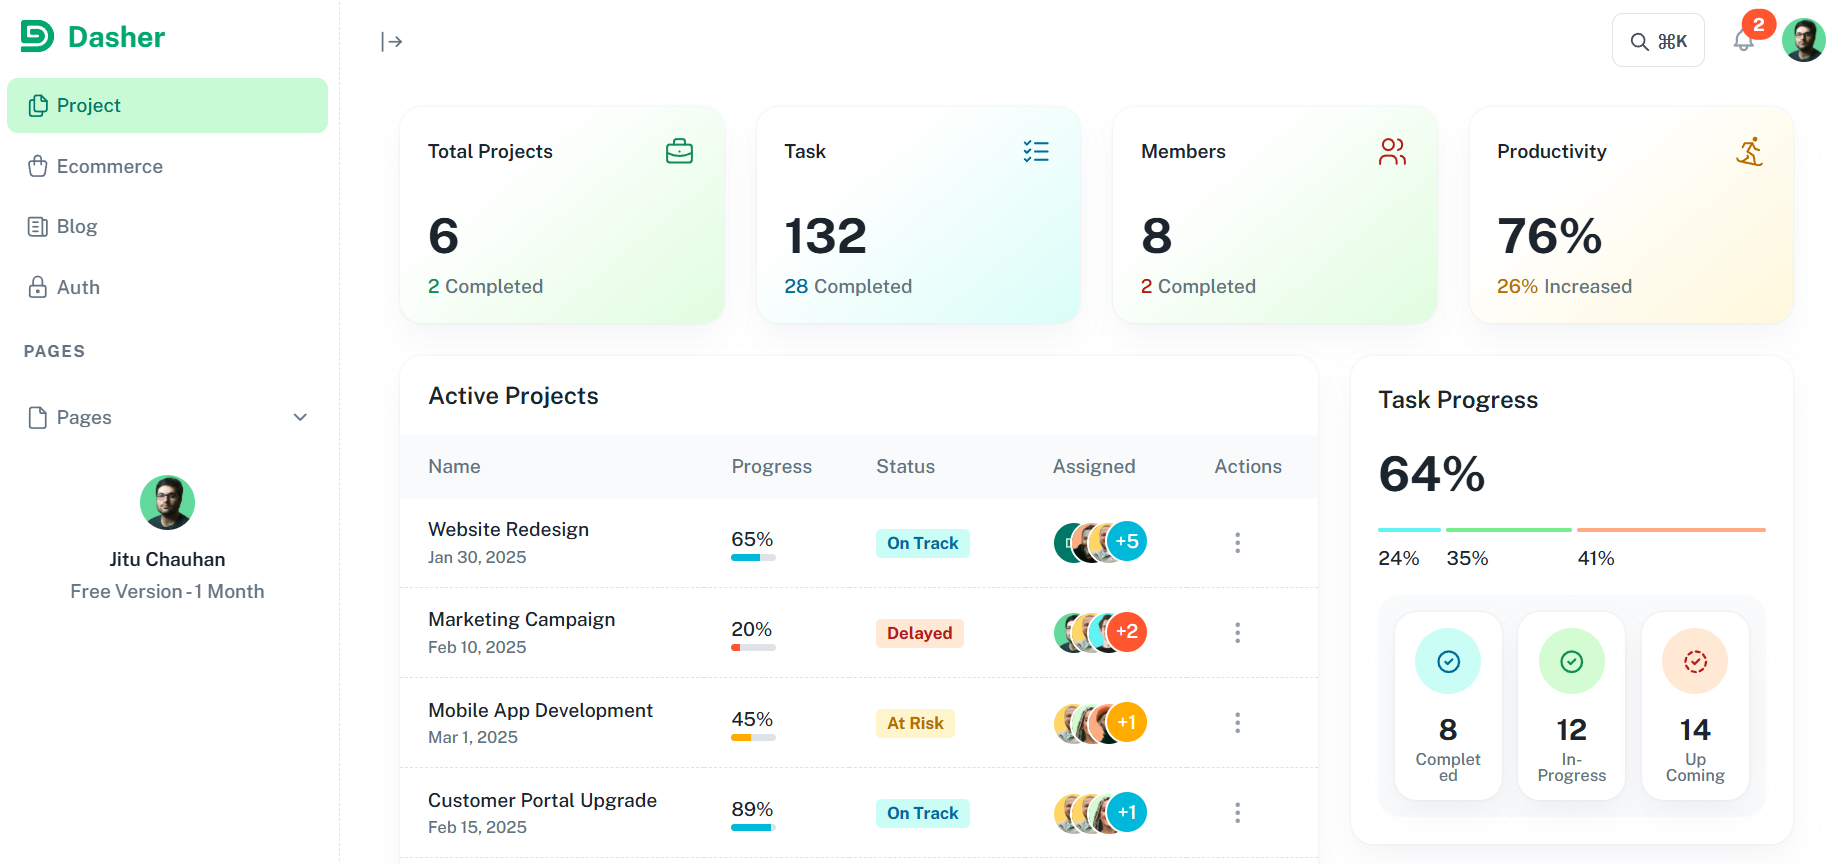
Task: Open actions menu for Customer Portal Upgrade
Action: pos(1237,812)
